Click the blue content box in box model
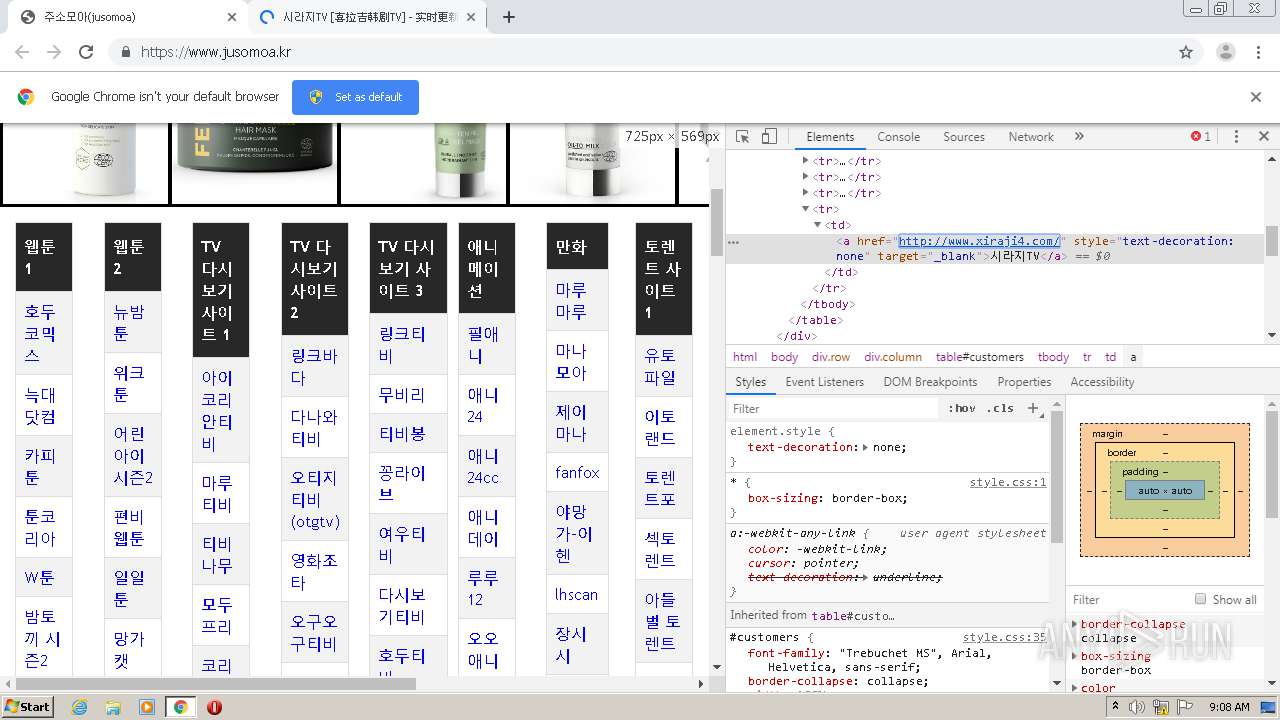This screenshot has height=720, width=1280. click(1165, 491)
